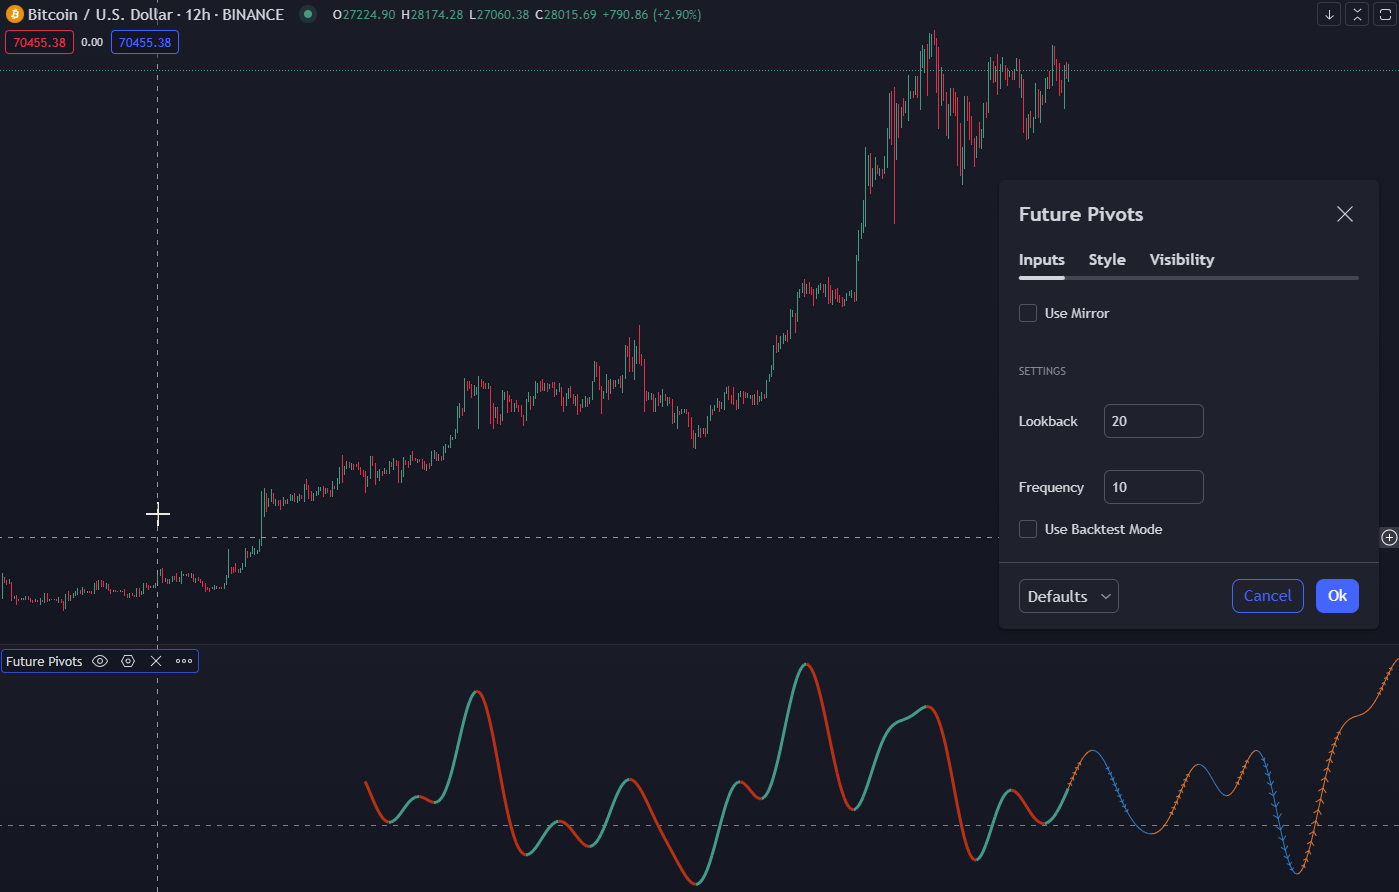Open Future Pivots more options menu
1399x892 pixels.
pyautogui.click(x=184, y=661)
